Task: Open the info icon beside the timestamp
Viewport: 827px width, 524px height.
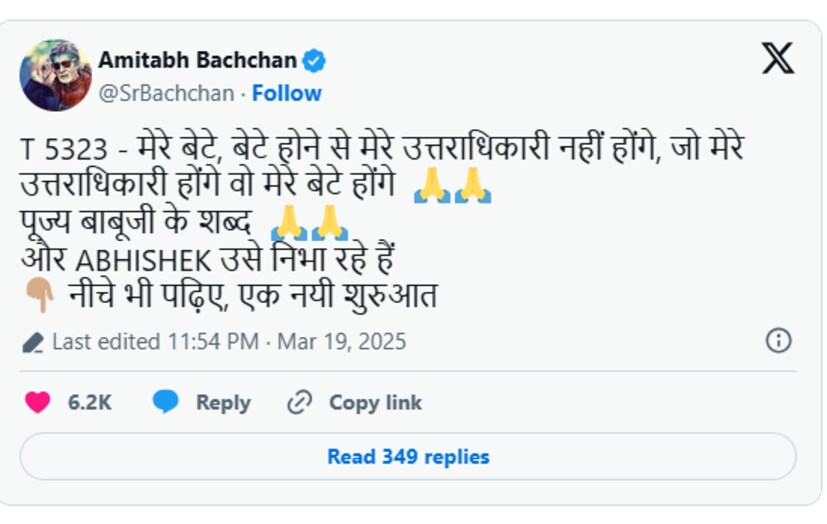Action: 778,341
